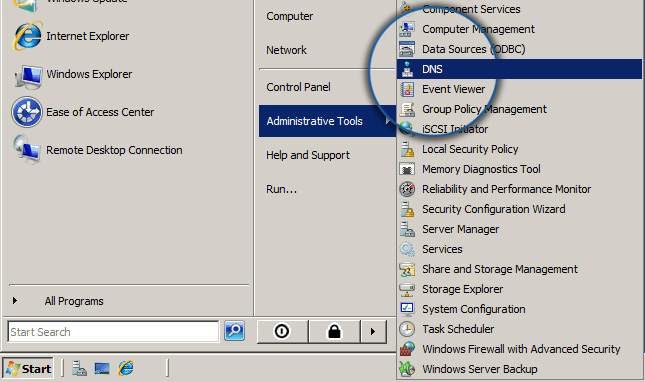Click the System Configuration icon
The image size is (645, 382).
(407, 309)
